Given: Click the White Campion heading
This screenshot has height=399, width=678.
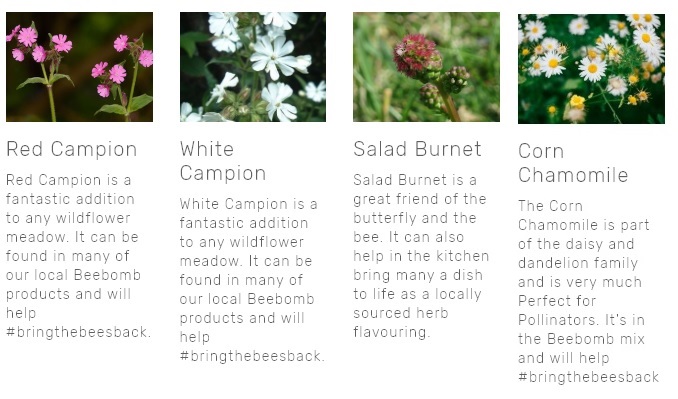Looking at the screenshot, I should tap(223, 161).
